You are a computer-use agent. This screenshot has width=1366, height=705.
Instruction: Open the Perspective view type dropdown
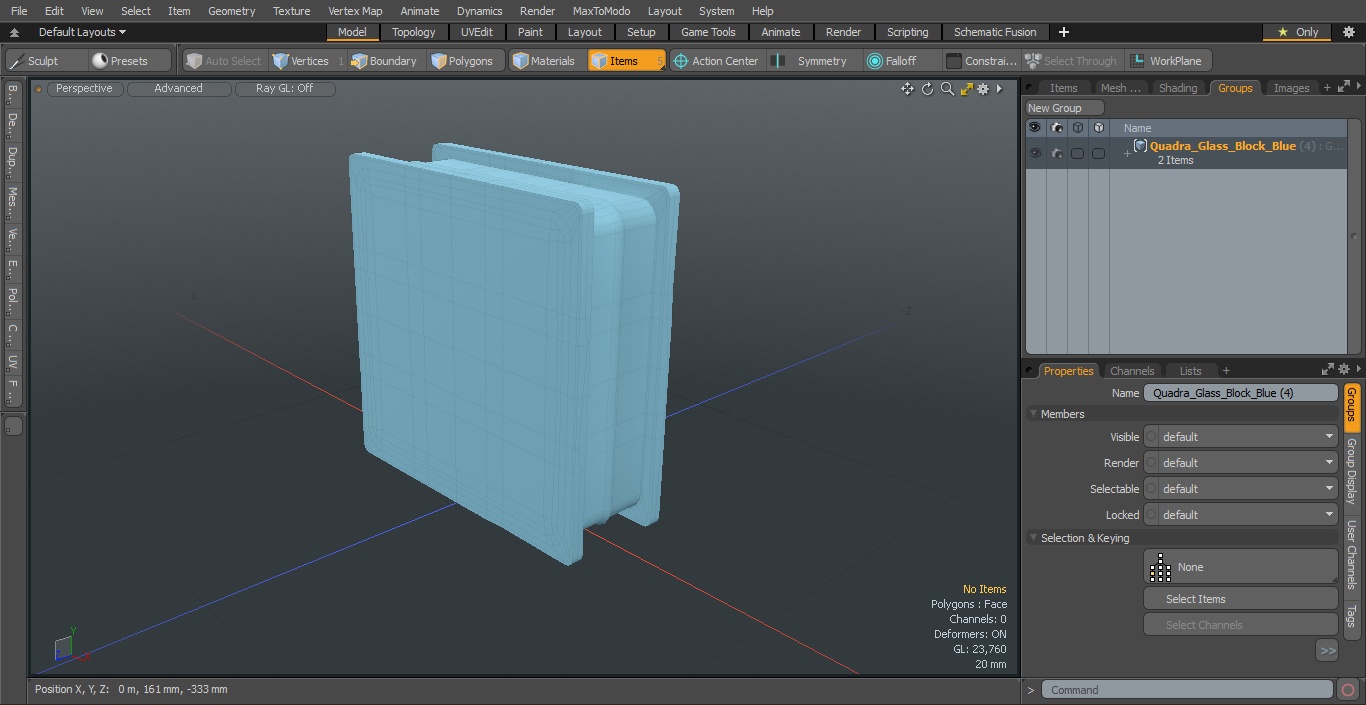(85, 89)
